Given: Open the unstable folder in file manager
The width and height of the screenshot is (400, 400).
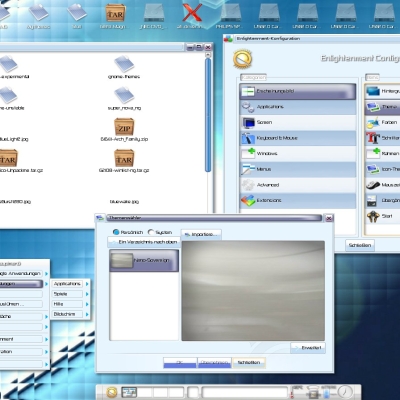Looking at the screenshot, I should tap(8, 96).
